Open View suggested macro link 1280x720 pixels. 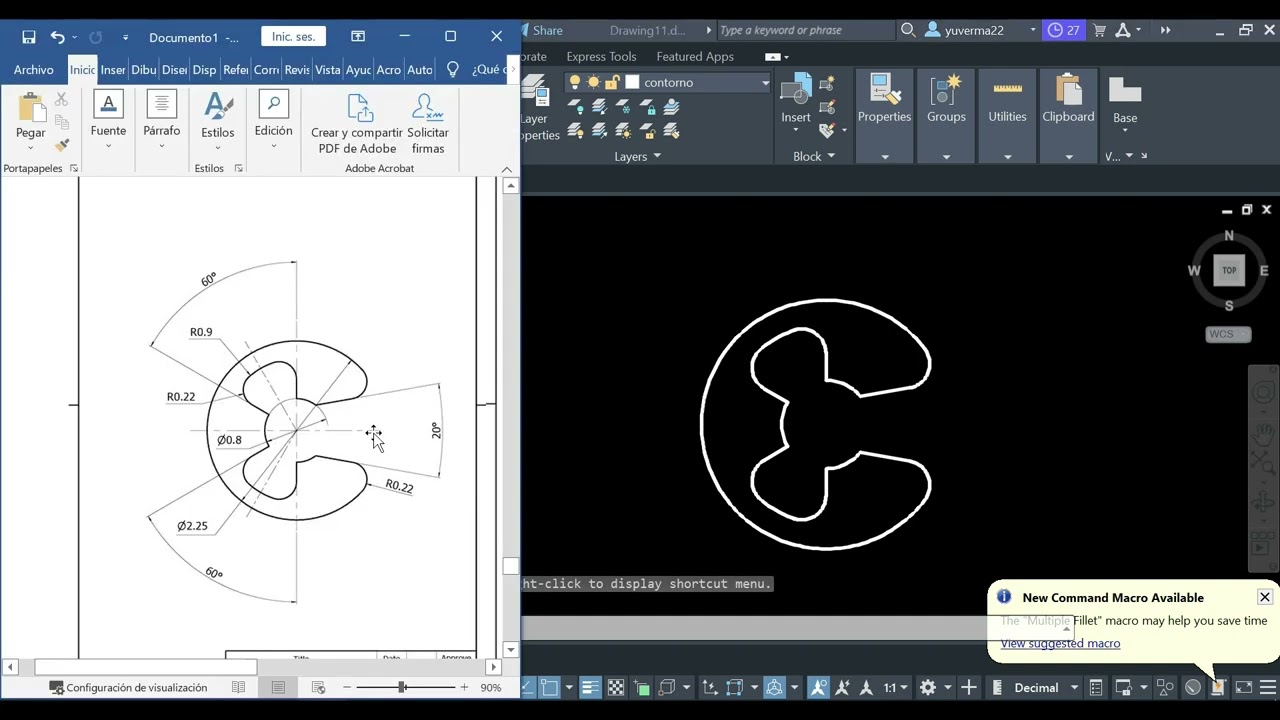point(1060,643)
